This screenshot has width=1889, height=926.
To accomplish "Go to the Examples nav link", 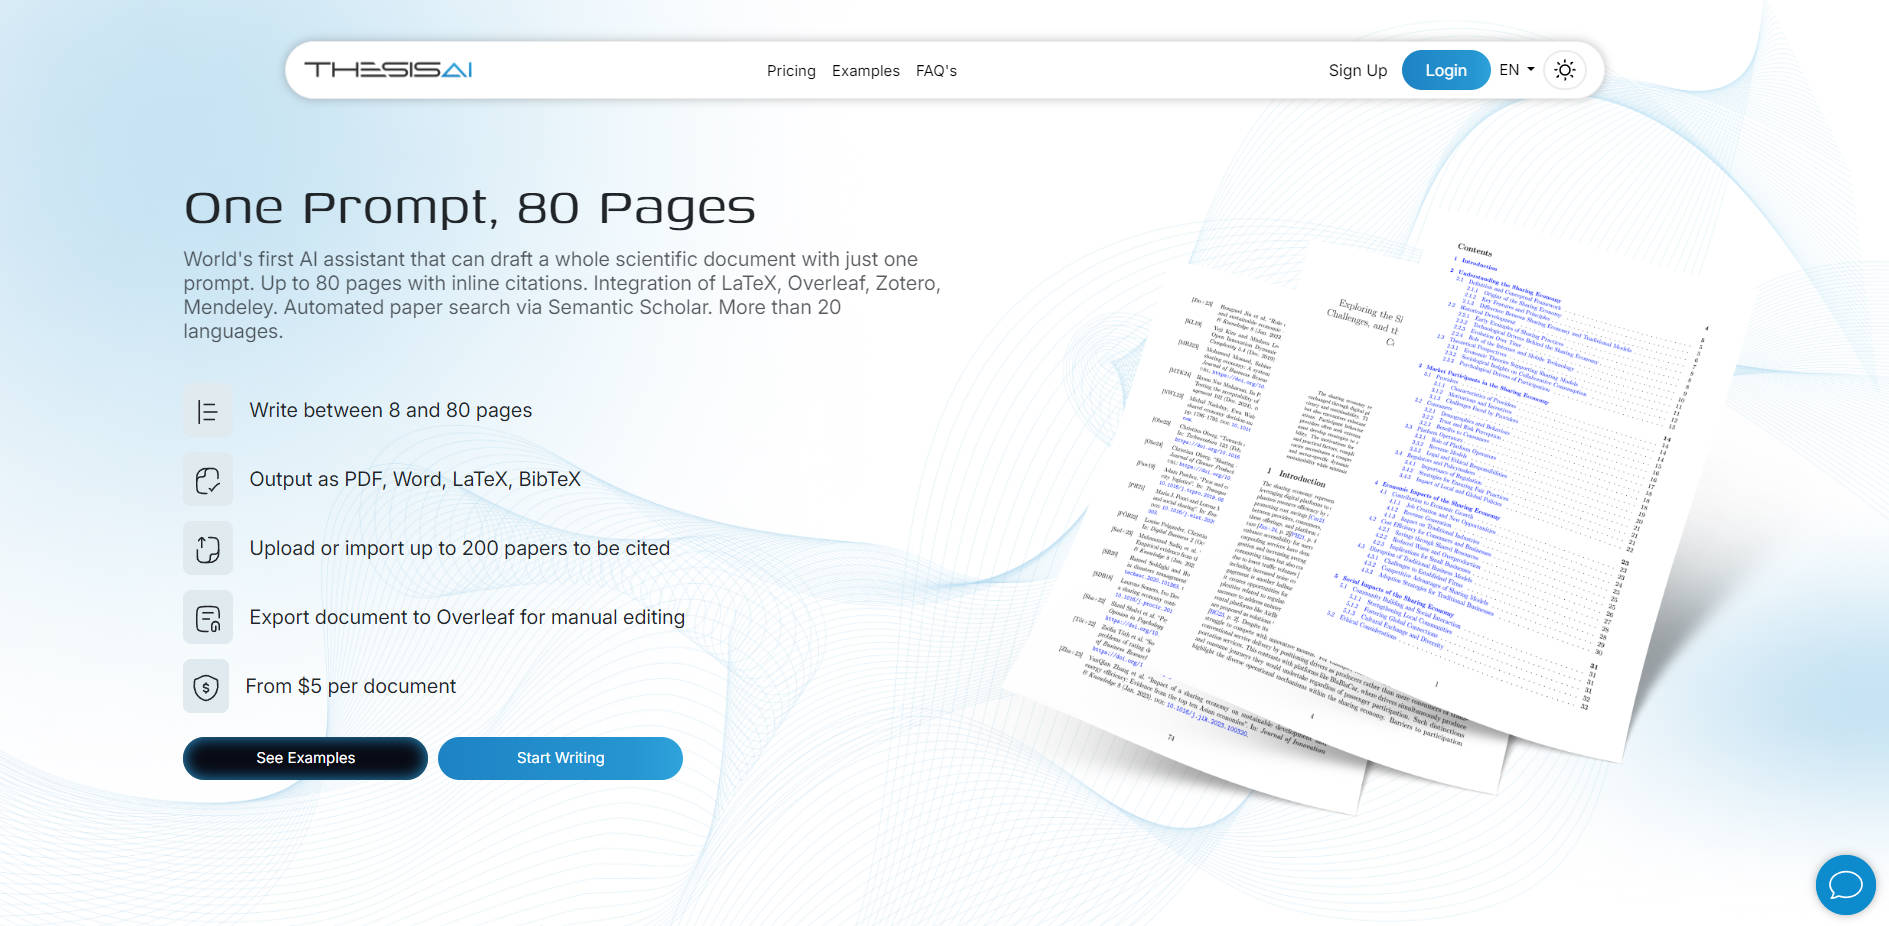I will coord(865,71).
